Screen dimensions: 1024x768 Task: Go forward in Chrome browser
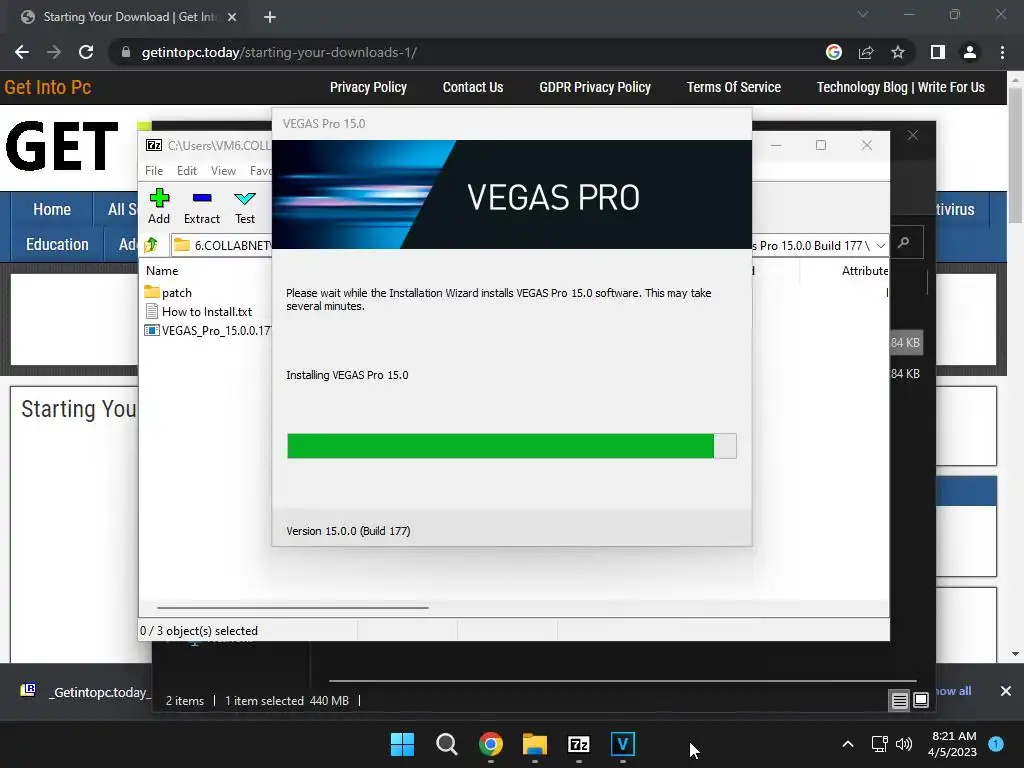[x=54, y=52]
